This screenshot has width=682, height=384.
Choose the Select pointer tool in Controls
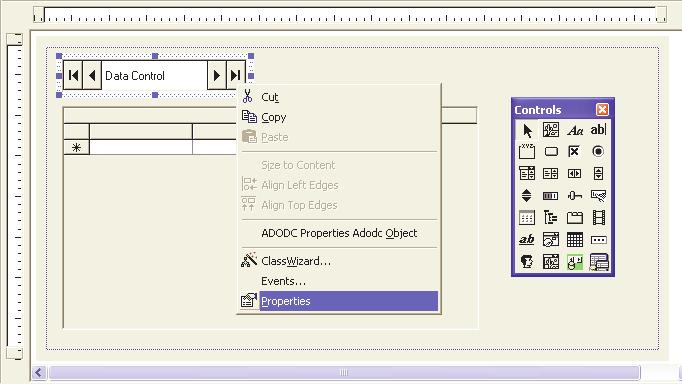tap(527, 130)
